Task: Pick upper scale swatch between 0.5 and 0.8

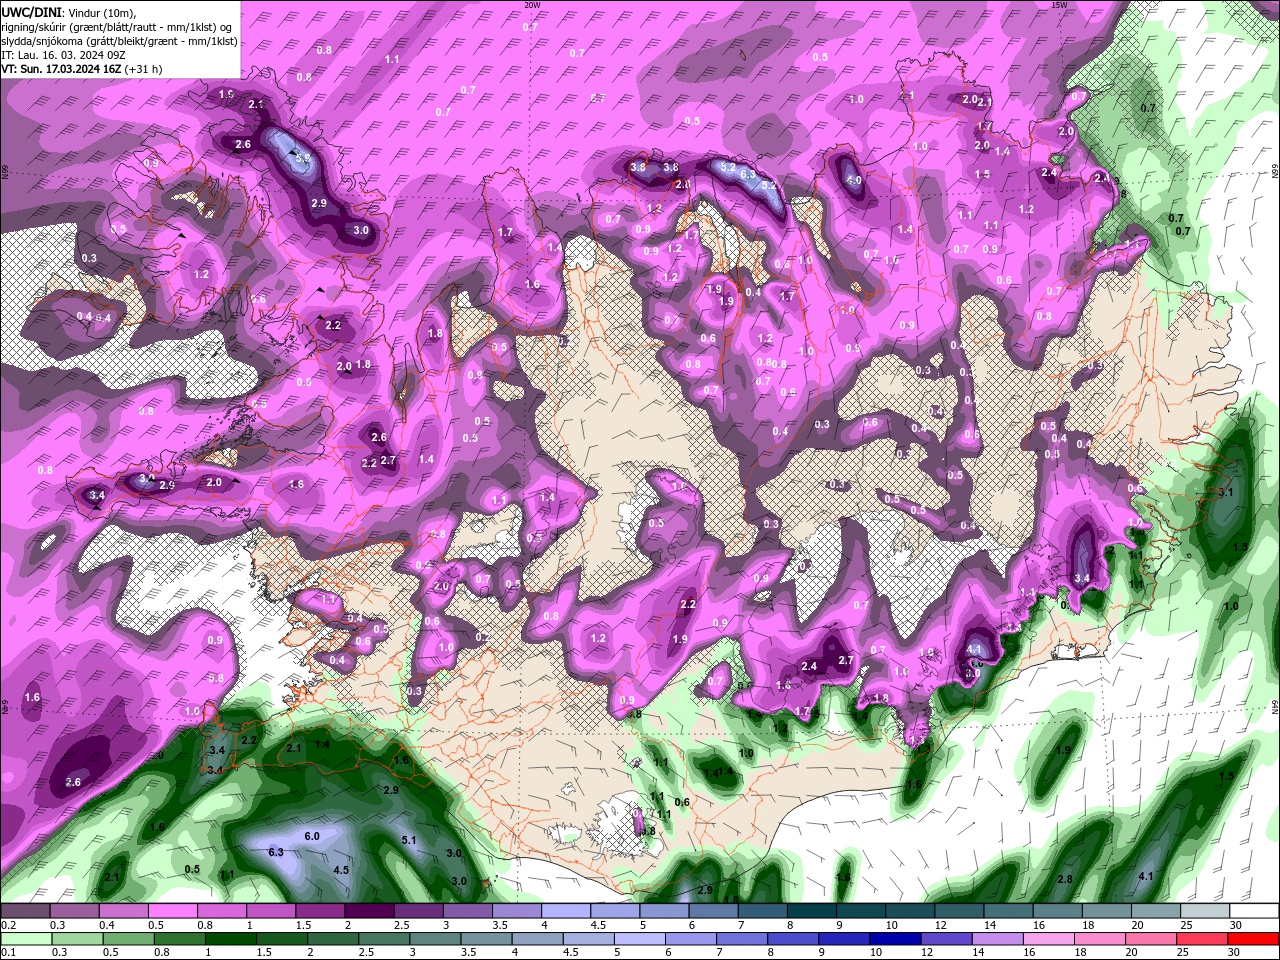Action: (172, 912)
